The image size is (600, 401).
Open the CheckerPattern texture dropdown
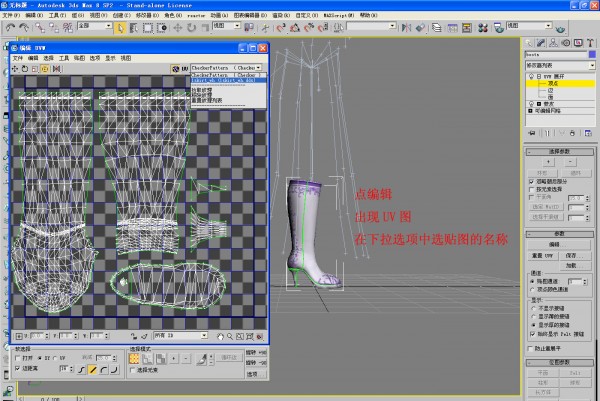(x=225, y=68)
